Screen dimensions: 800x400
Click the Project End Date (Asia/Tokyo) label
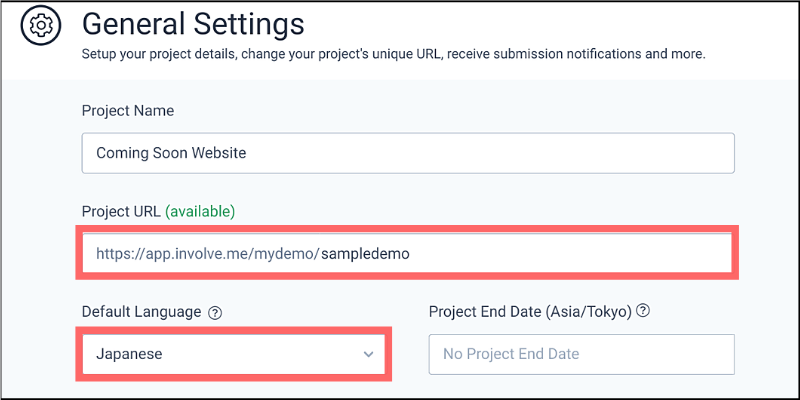530,311
